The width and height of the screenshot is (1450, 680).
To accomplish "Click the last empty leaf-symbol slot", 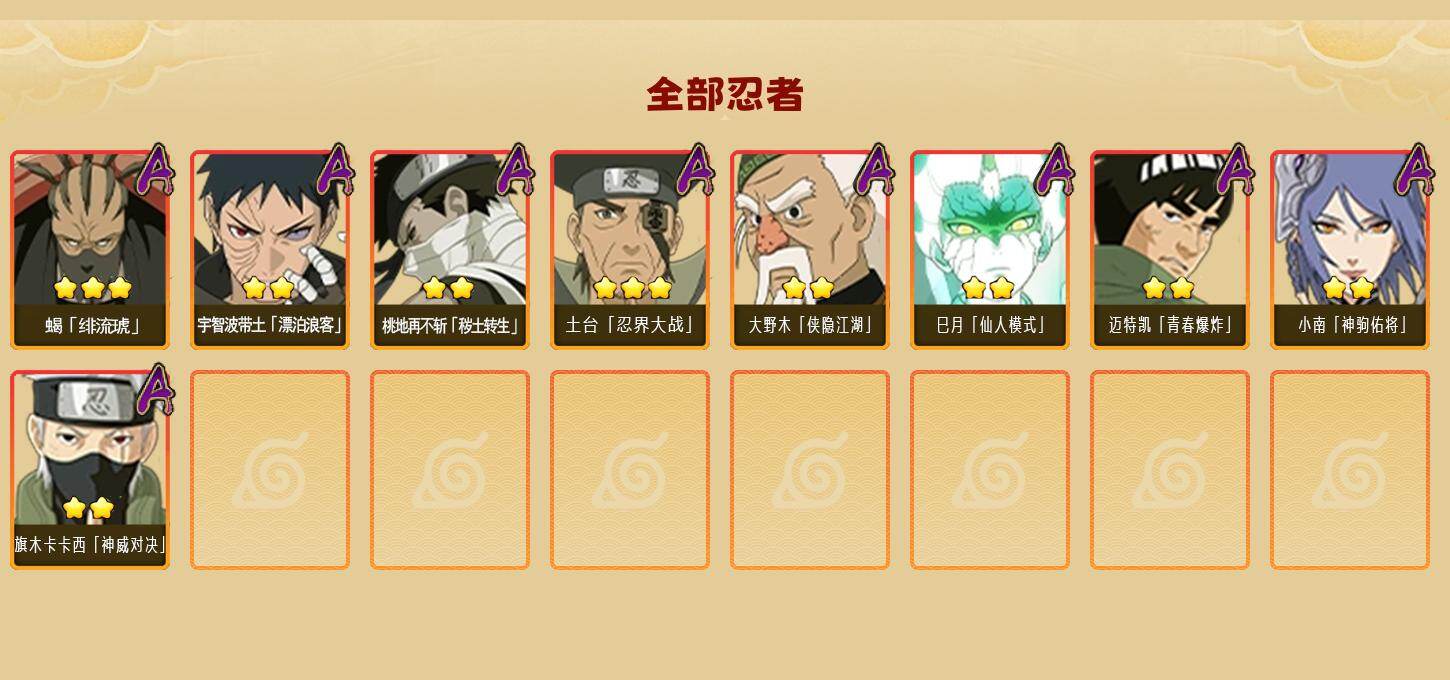I will click(x=1350, y=470).
